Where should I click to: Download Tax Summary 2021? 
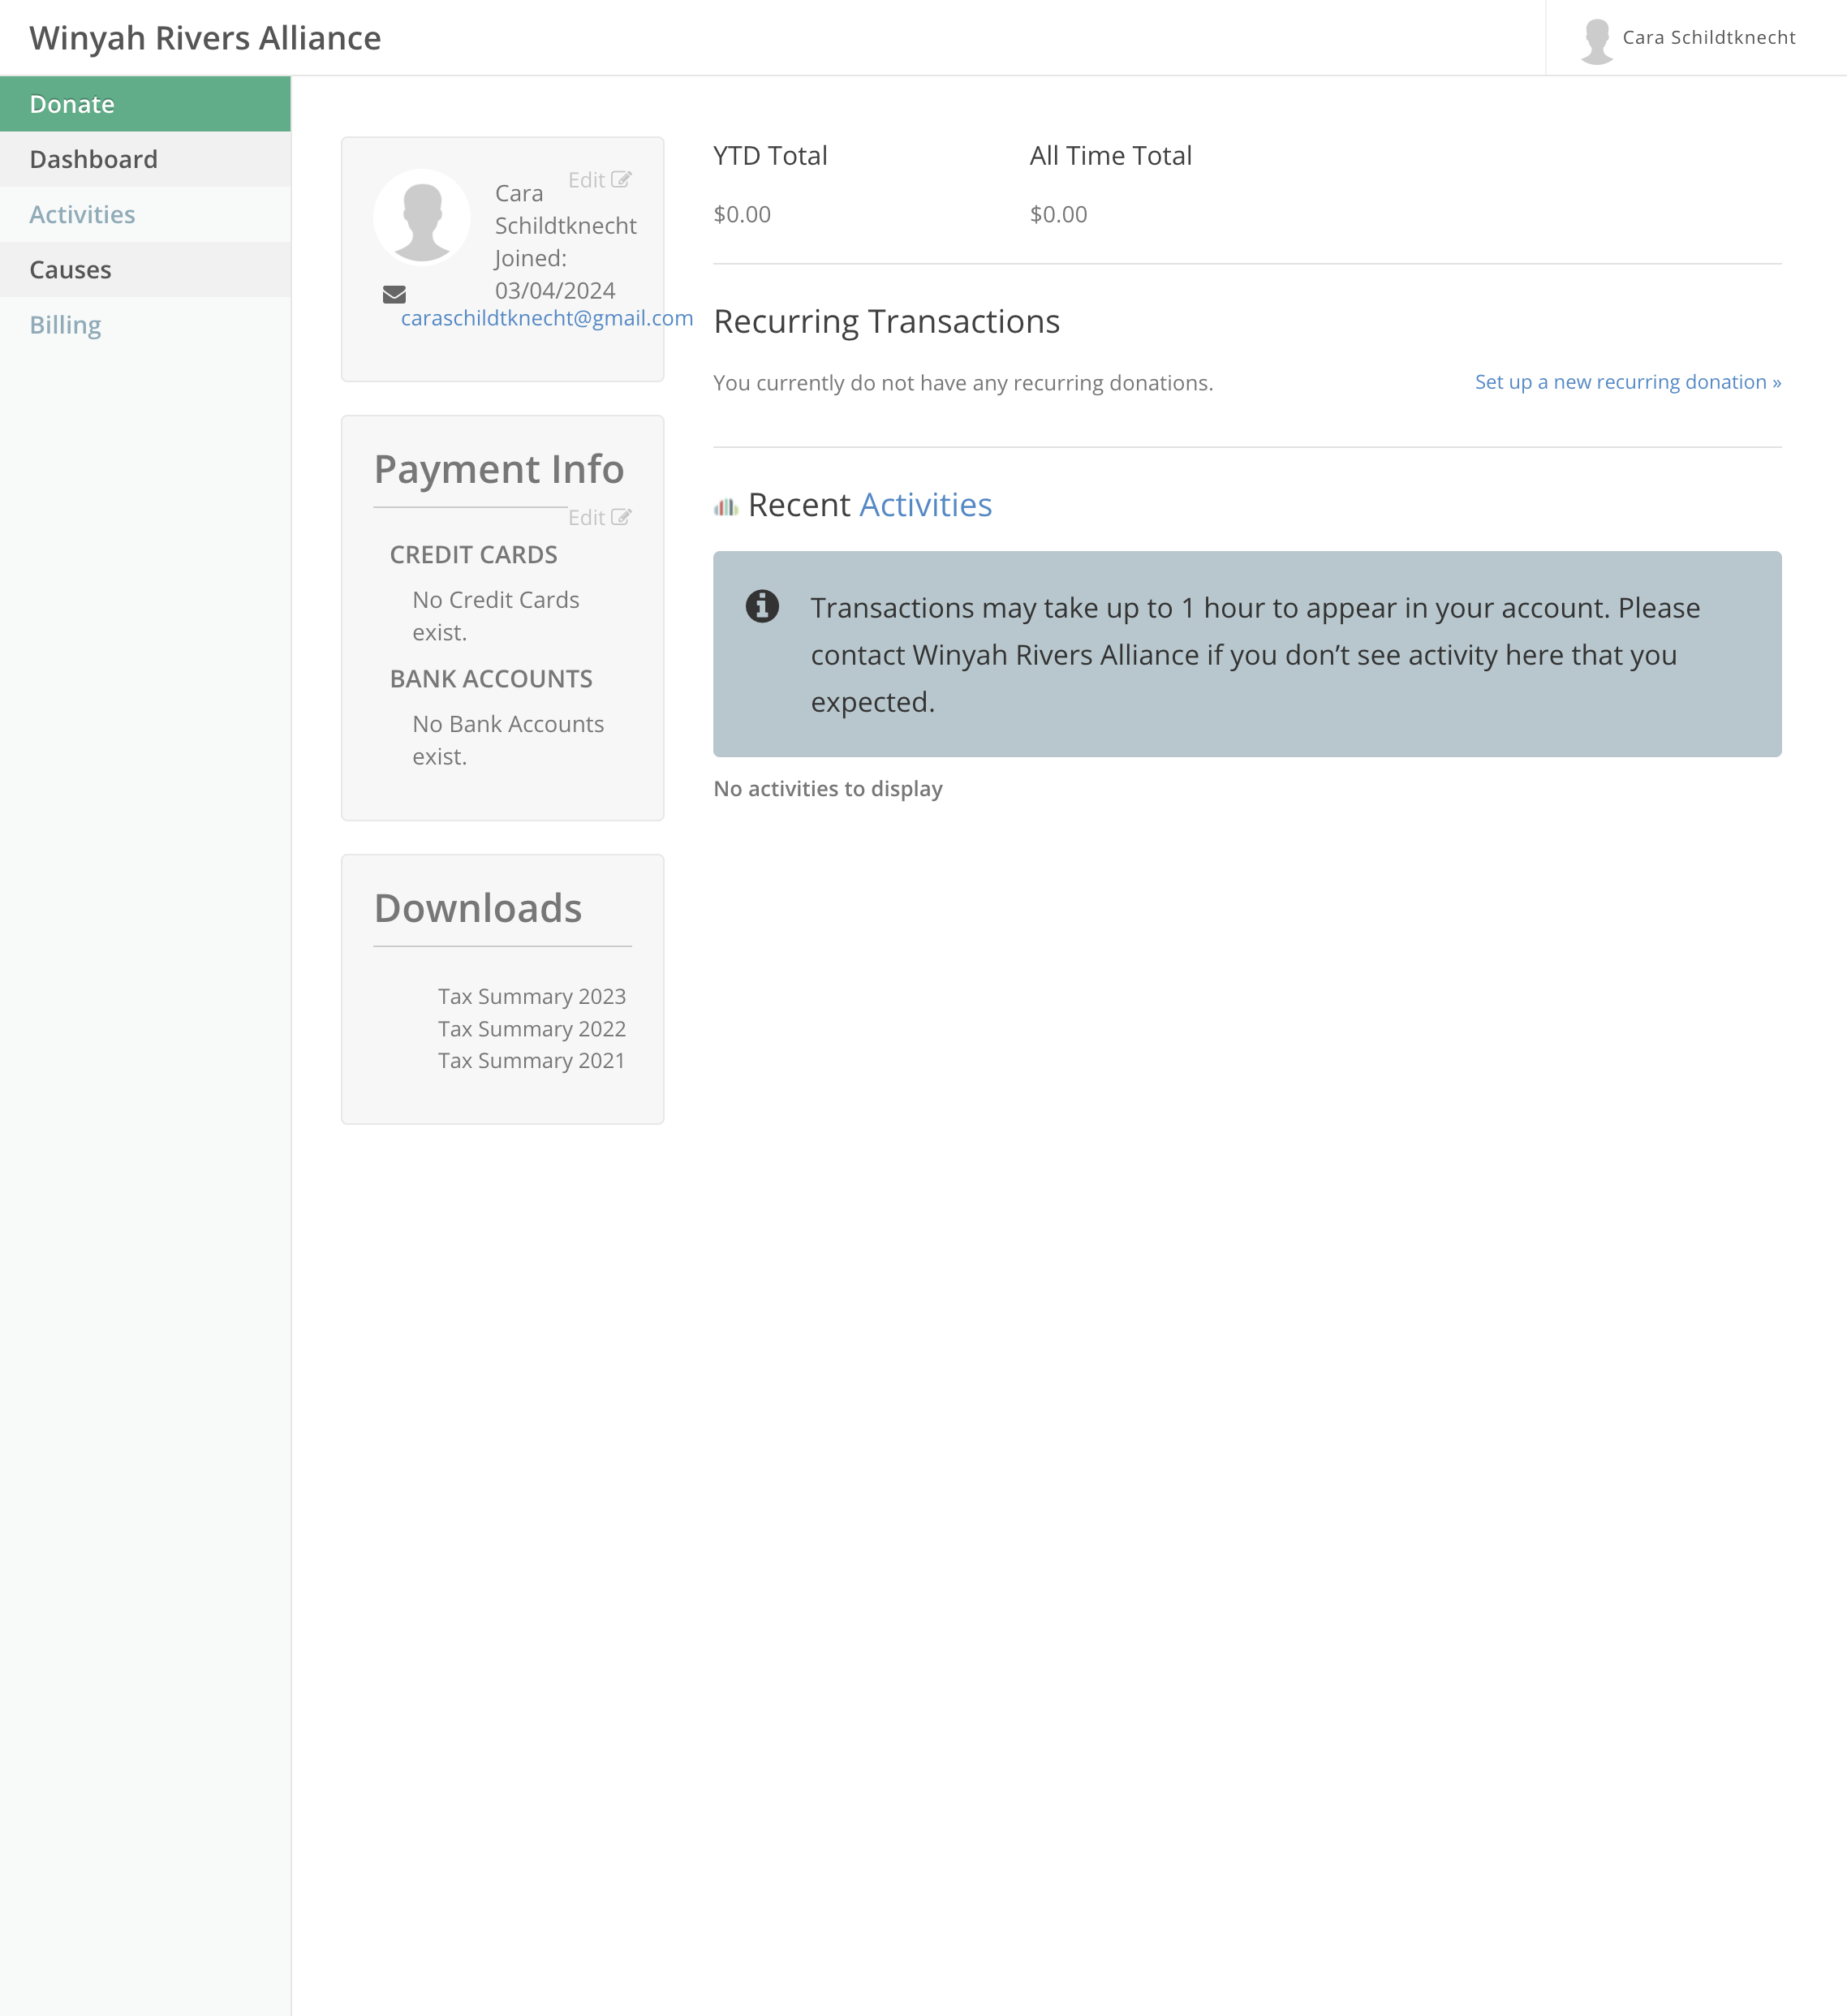531,1061
